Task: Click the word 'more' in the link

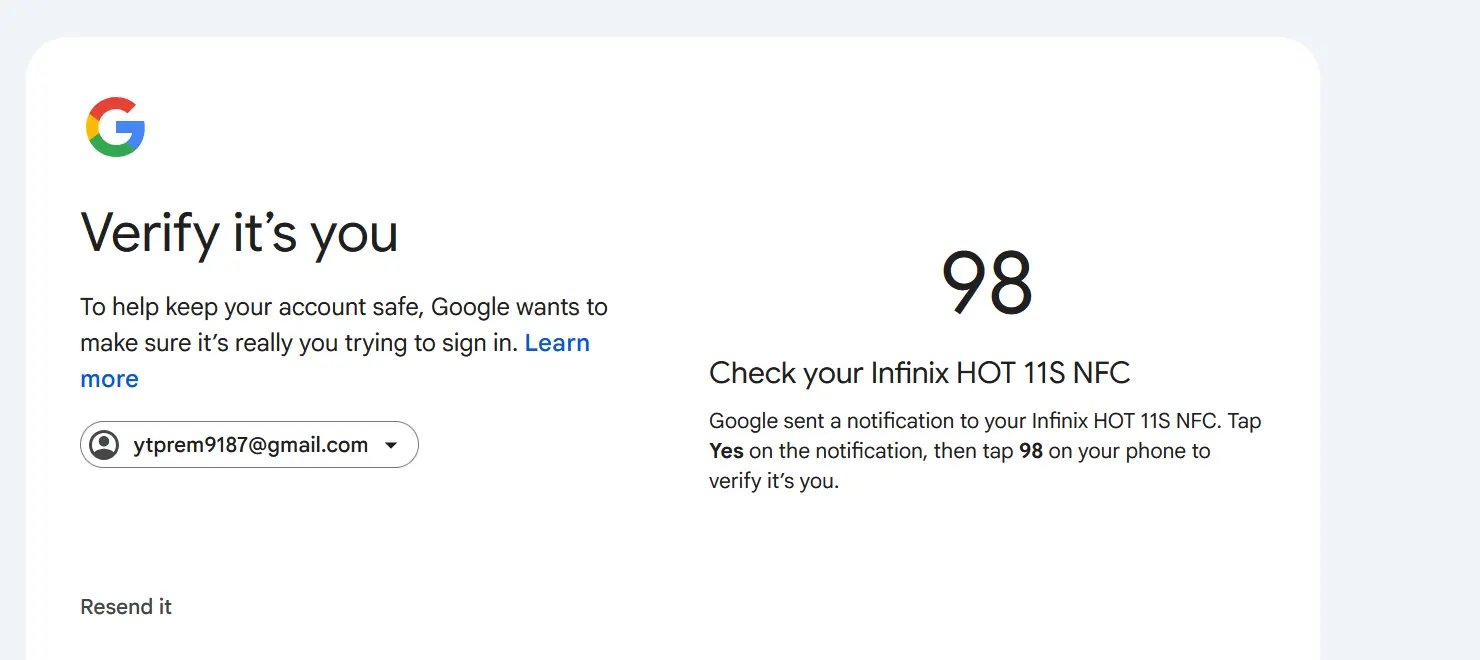Action: coord(109,379)
